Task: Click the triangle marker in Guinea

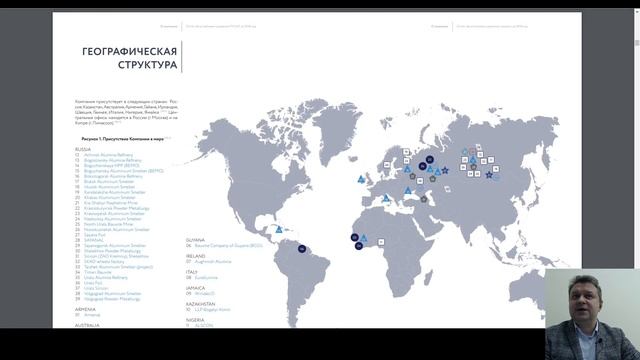Action: pos(363,238)
